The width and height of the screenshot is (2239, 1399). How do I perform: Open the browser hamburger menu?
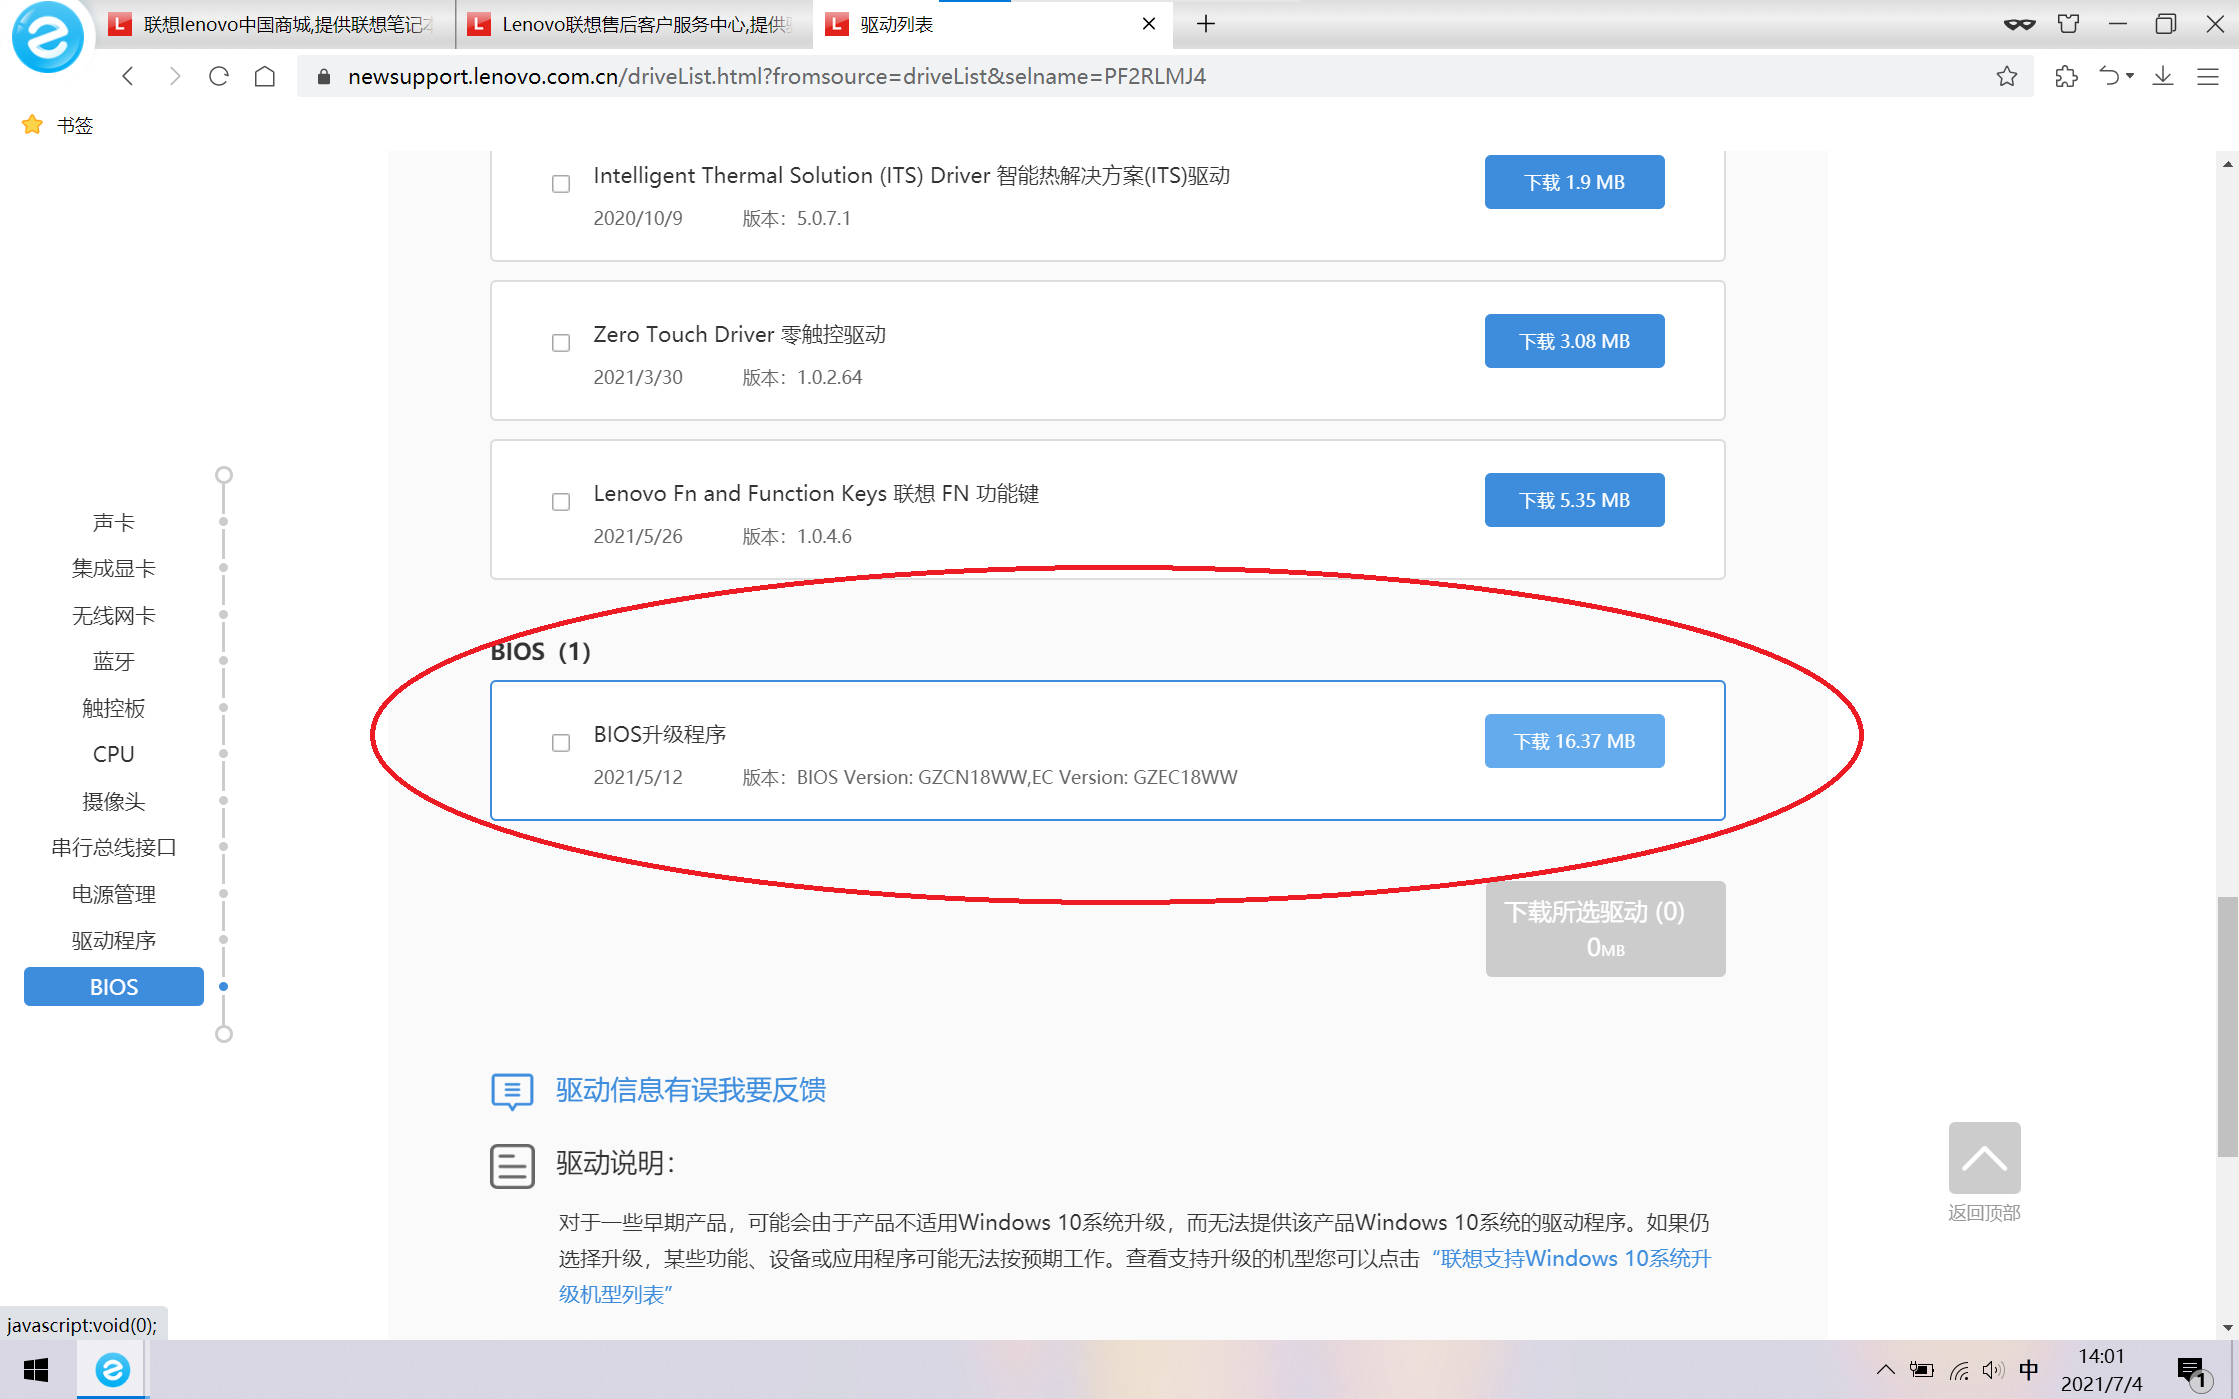[2208, 76]
